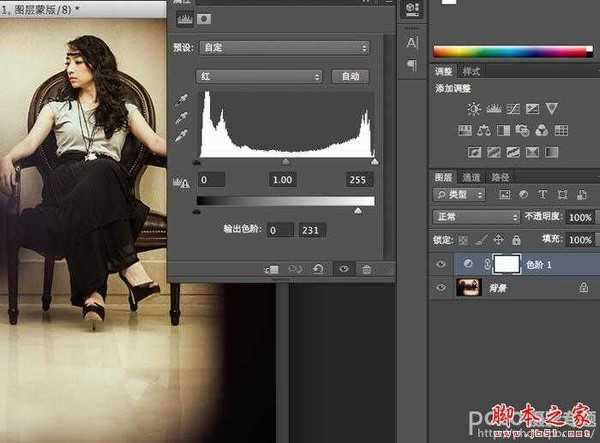Add a Color Balance scales adjustment
Image resolution: width=600 pixels, height=443 pixels.
click(x=484, y=129)
